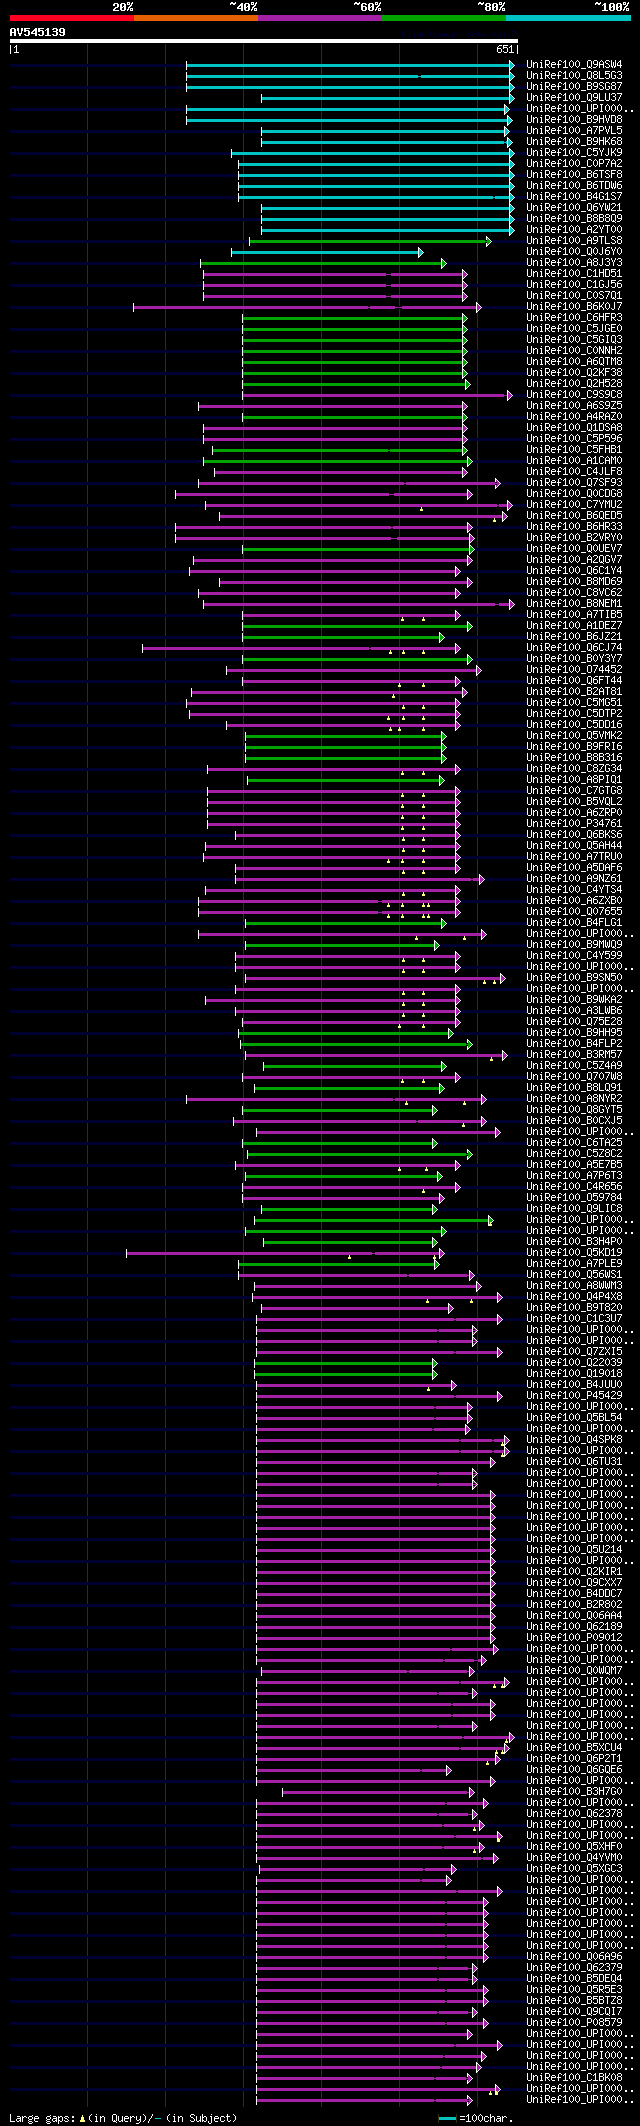640x2126 pixels.
Task: Select hit label UniRef100_P08579
Action: pyautogui.click(x=574, y=2022)
